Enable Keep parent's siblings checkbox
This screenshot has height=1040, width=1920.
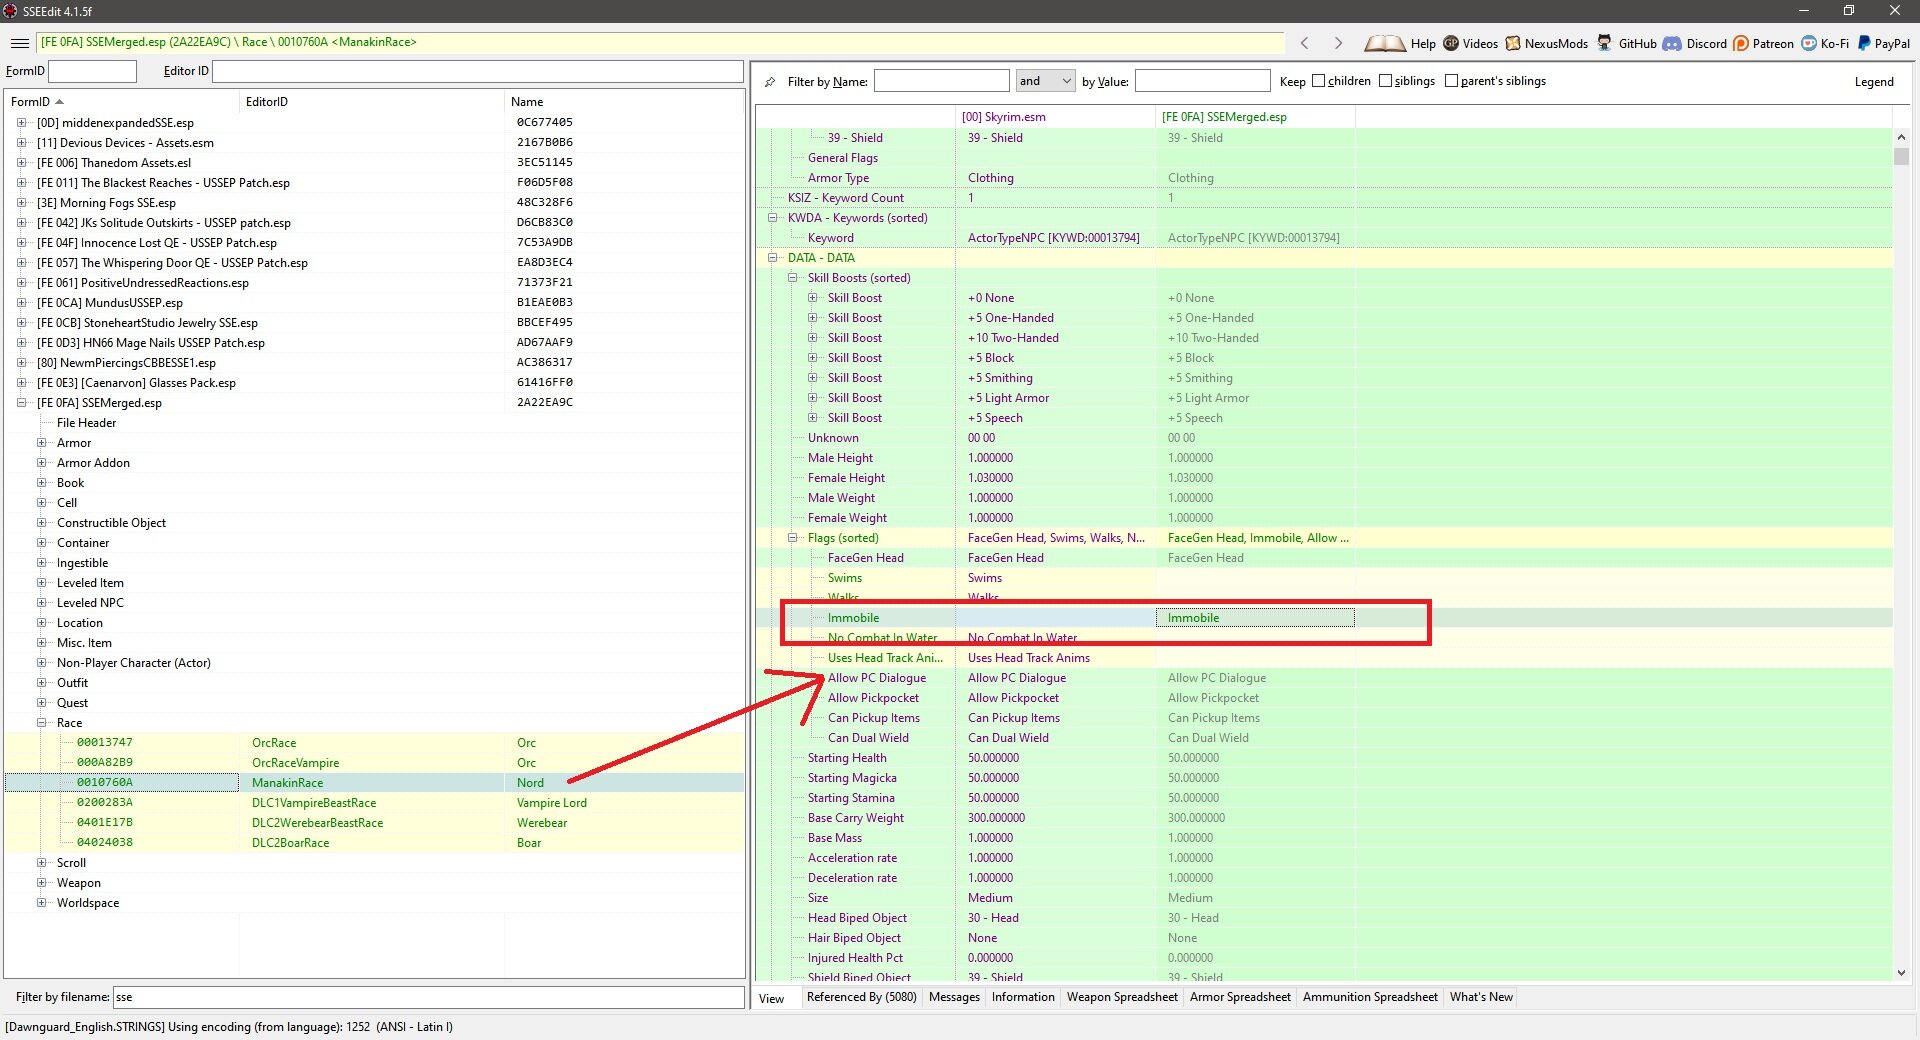pyautogui.click(x=1451, y=81)
